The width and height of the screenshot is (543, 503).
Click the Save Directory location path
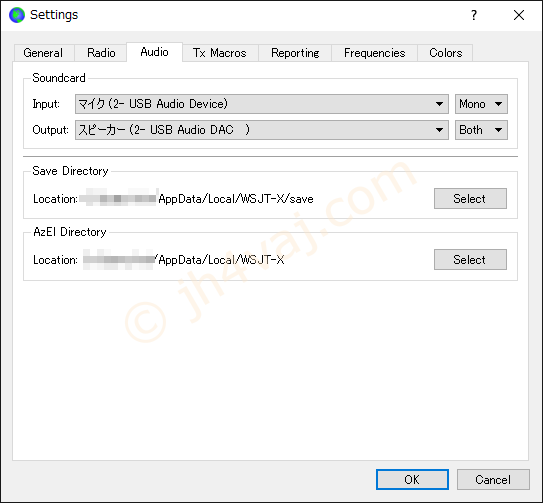click(196, 198)
